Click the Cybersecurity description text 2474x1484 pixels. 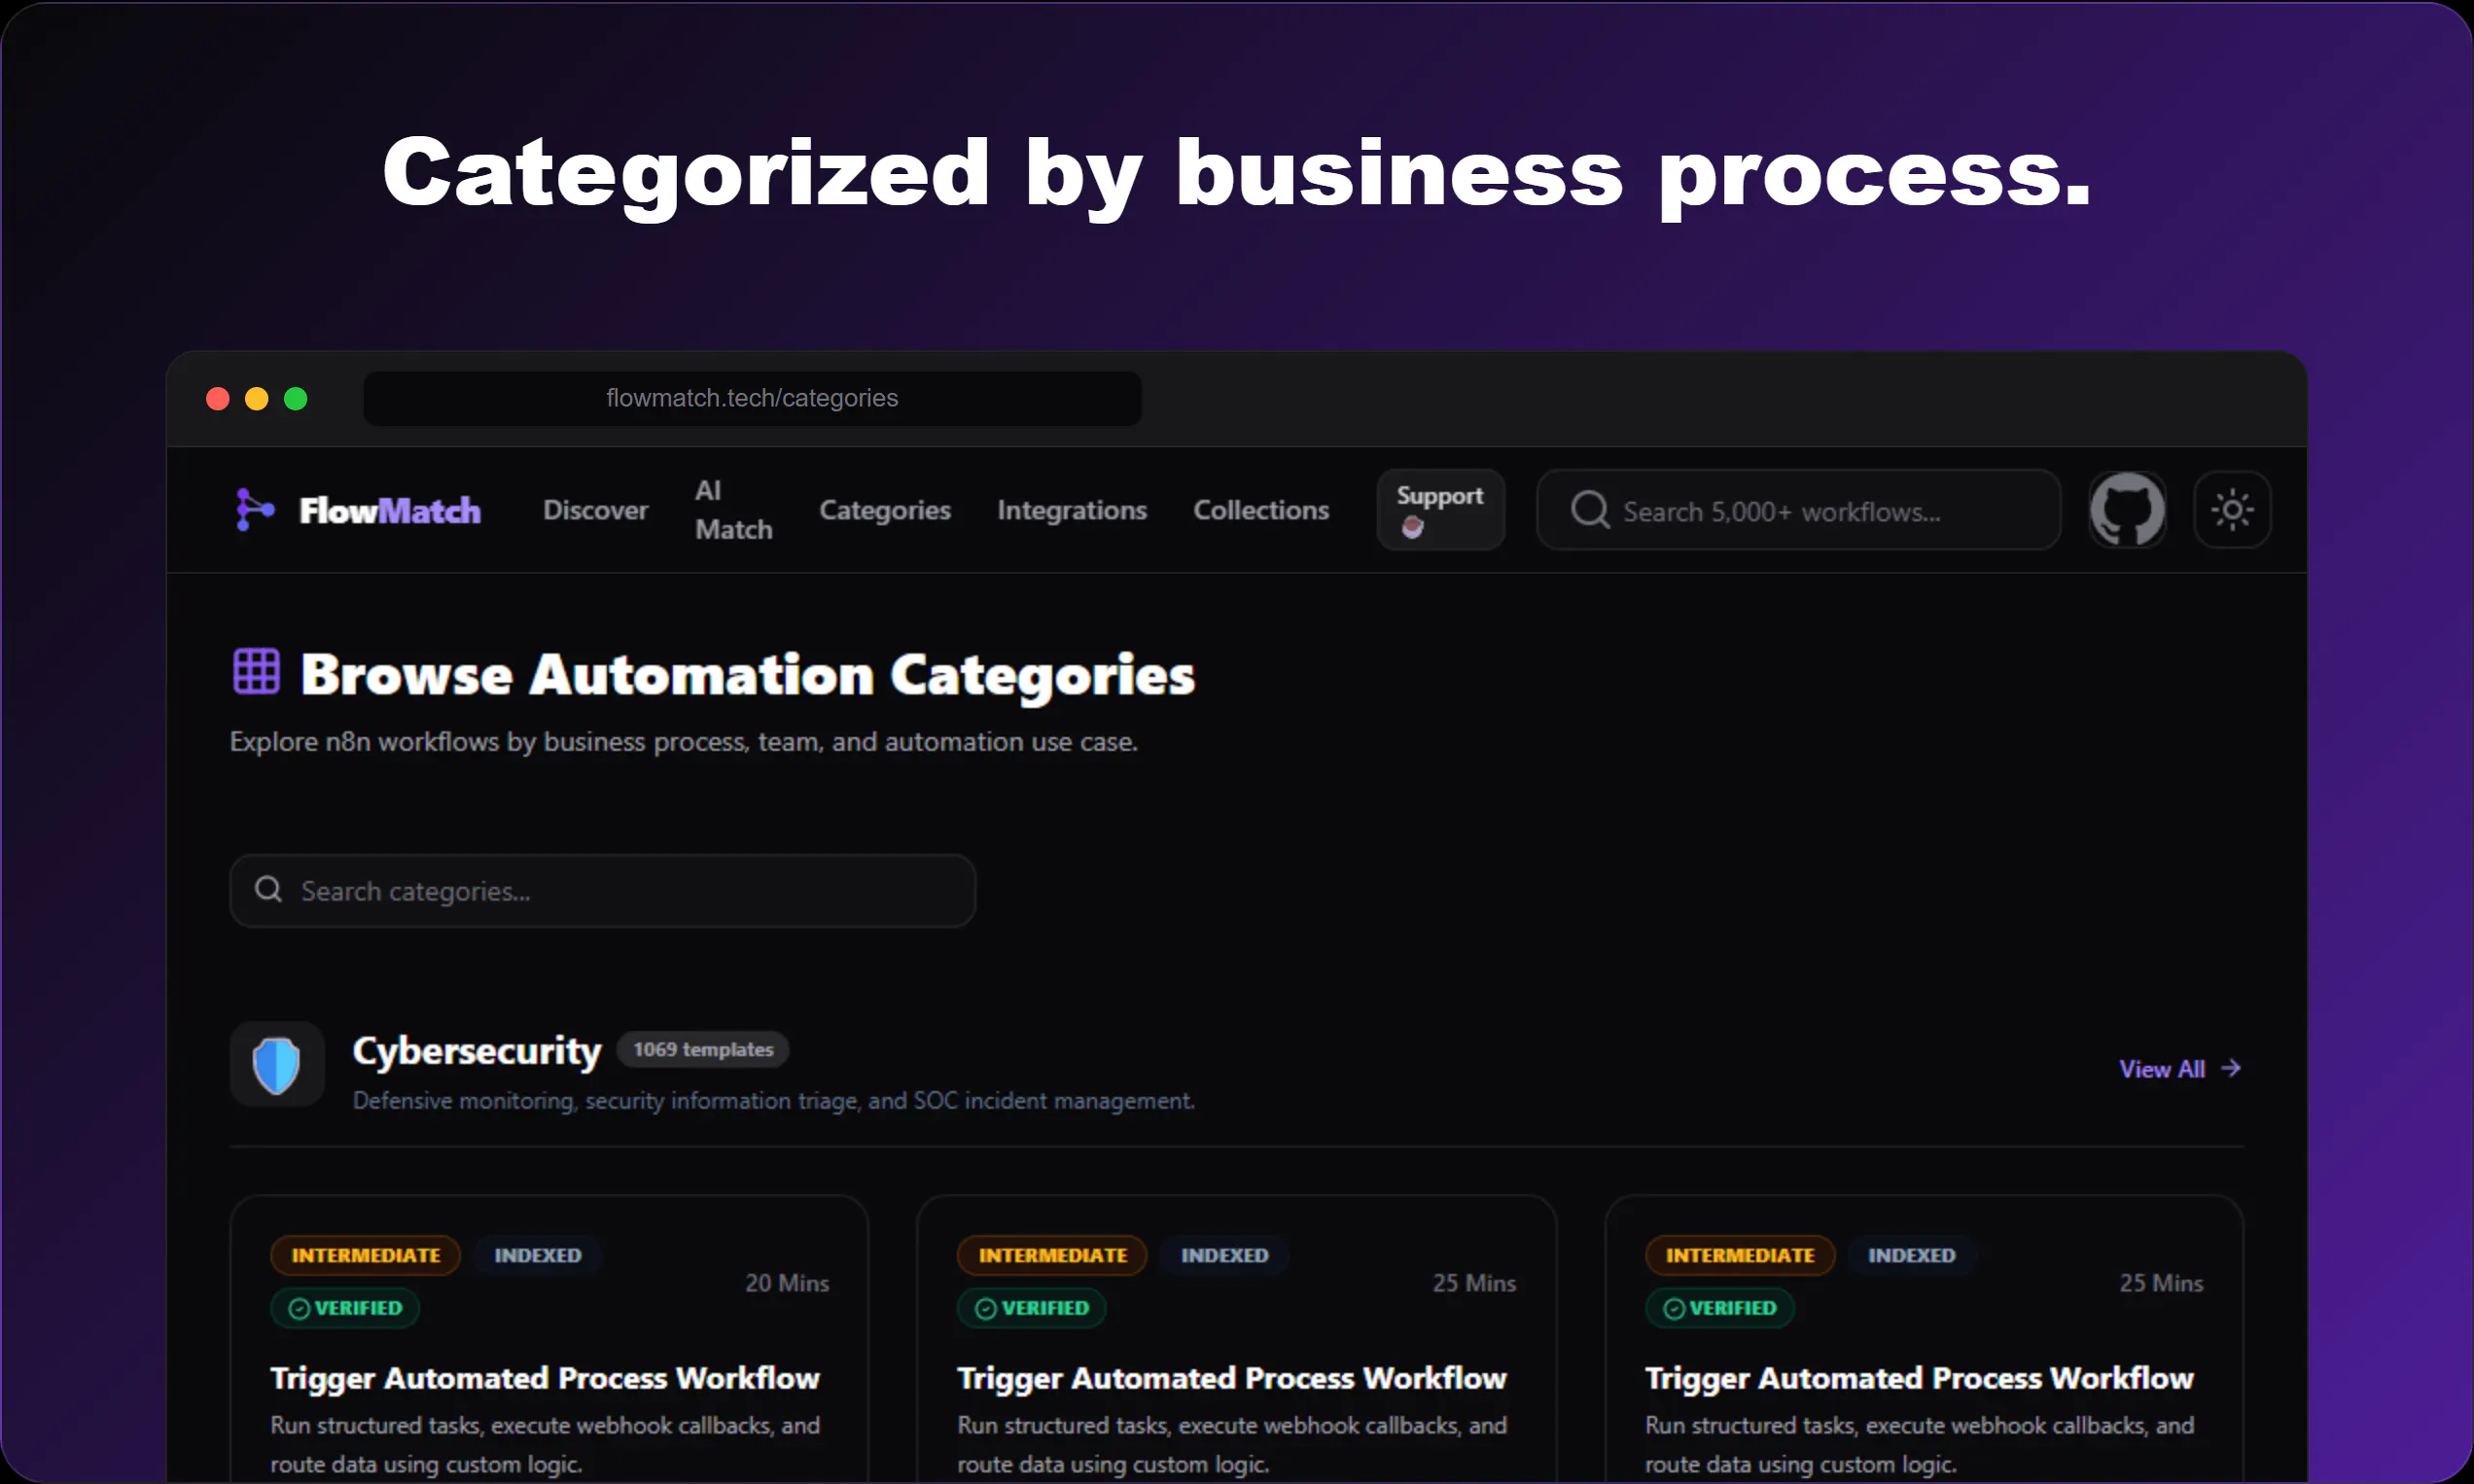click(774, 1101)
